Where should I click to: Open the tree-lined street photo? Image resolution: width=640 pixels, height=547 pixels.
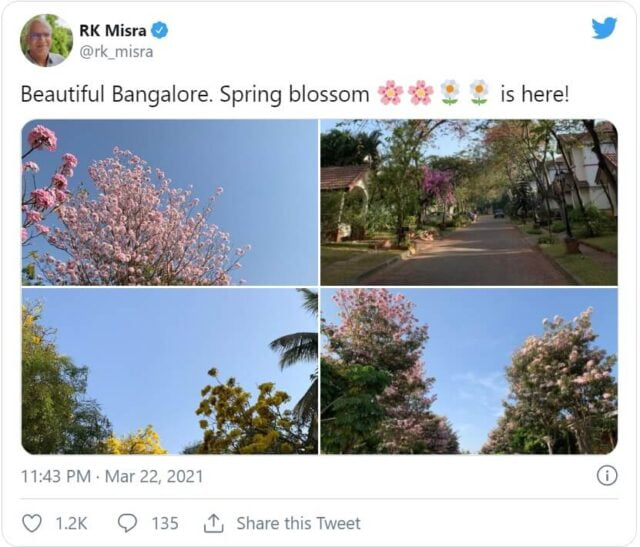coord(468,202)
